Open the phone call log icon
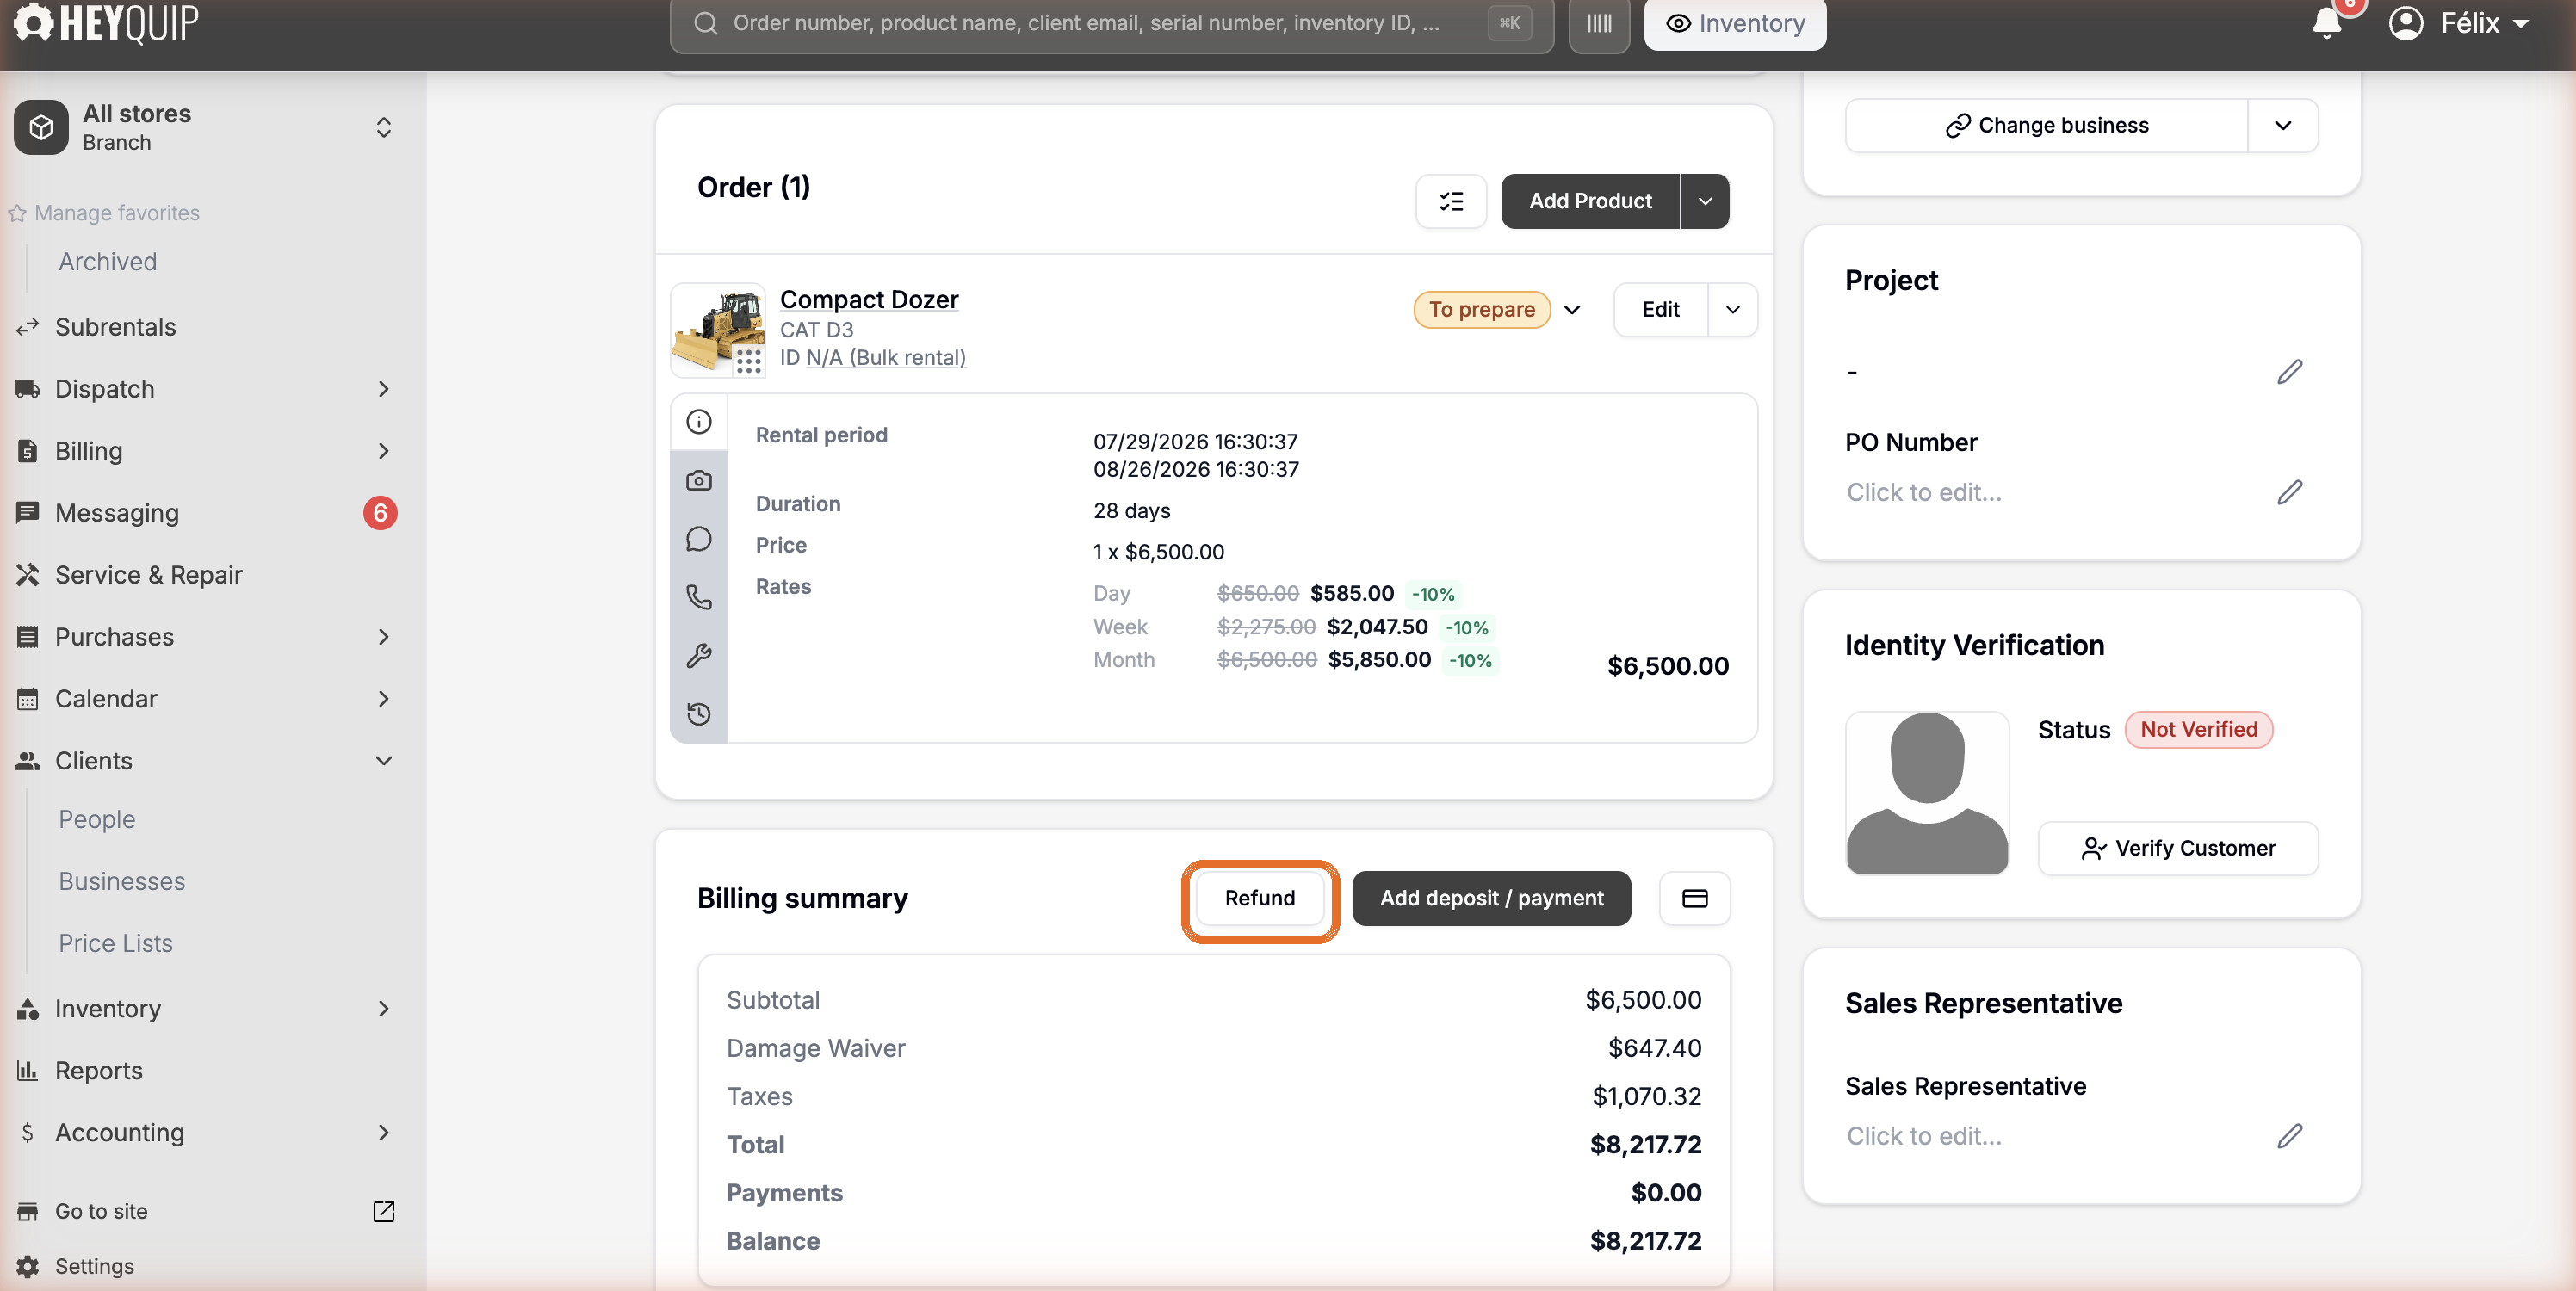The image size is (2576, 1291). pos(699,597)
